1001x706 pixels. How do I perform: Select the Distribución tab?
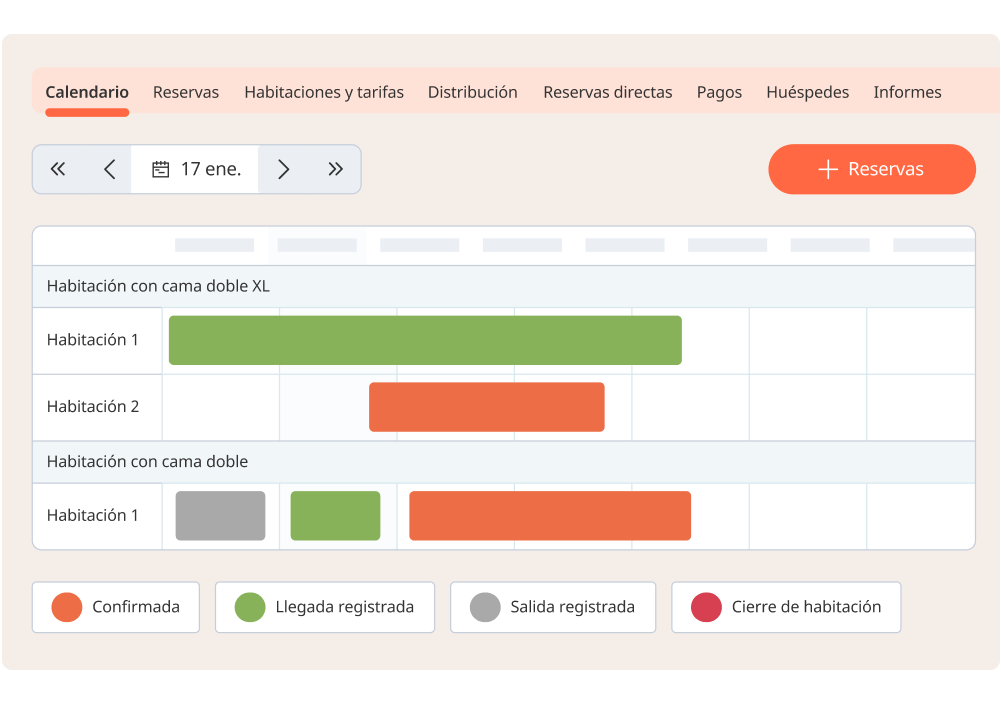(x=473, y=92)
